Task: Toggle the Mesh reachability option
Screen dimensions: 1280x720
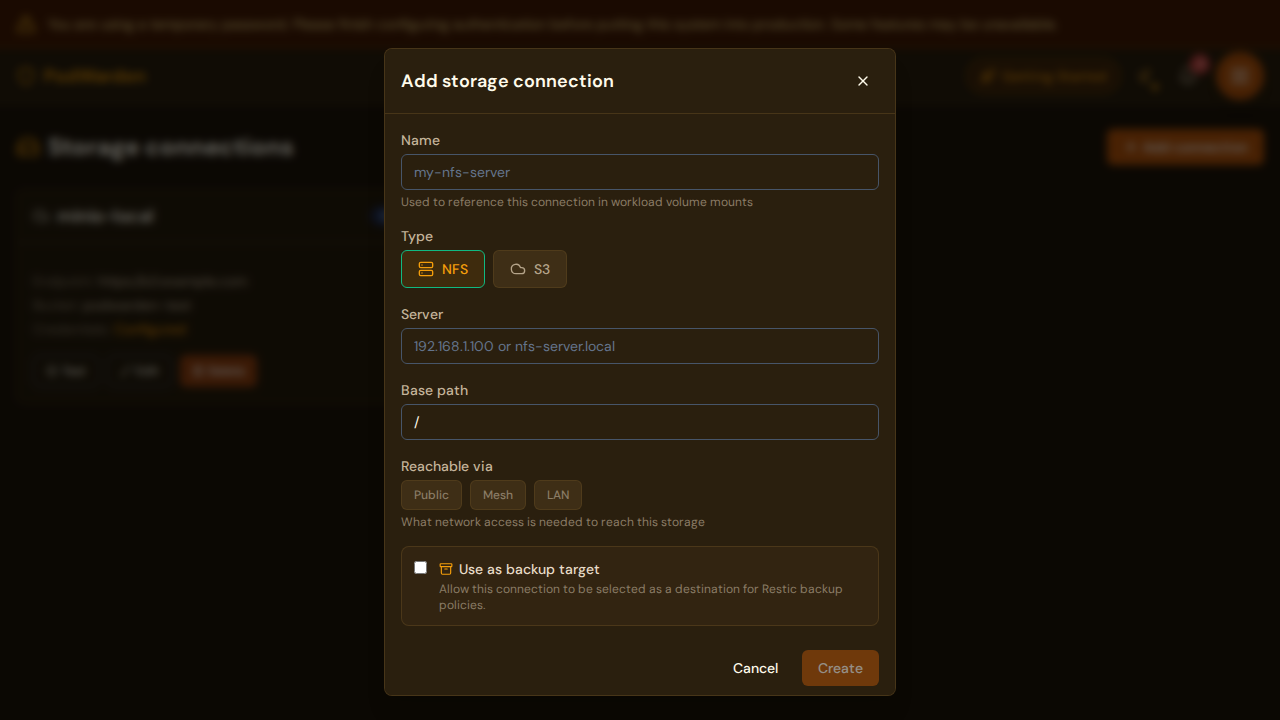Action: click(x=497, y=494)
